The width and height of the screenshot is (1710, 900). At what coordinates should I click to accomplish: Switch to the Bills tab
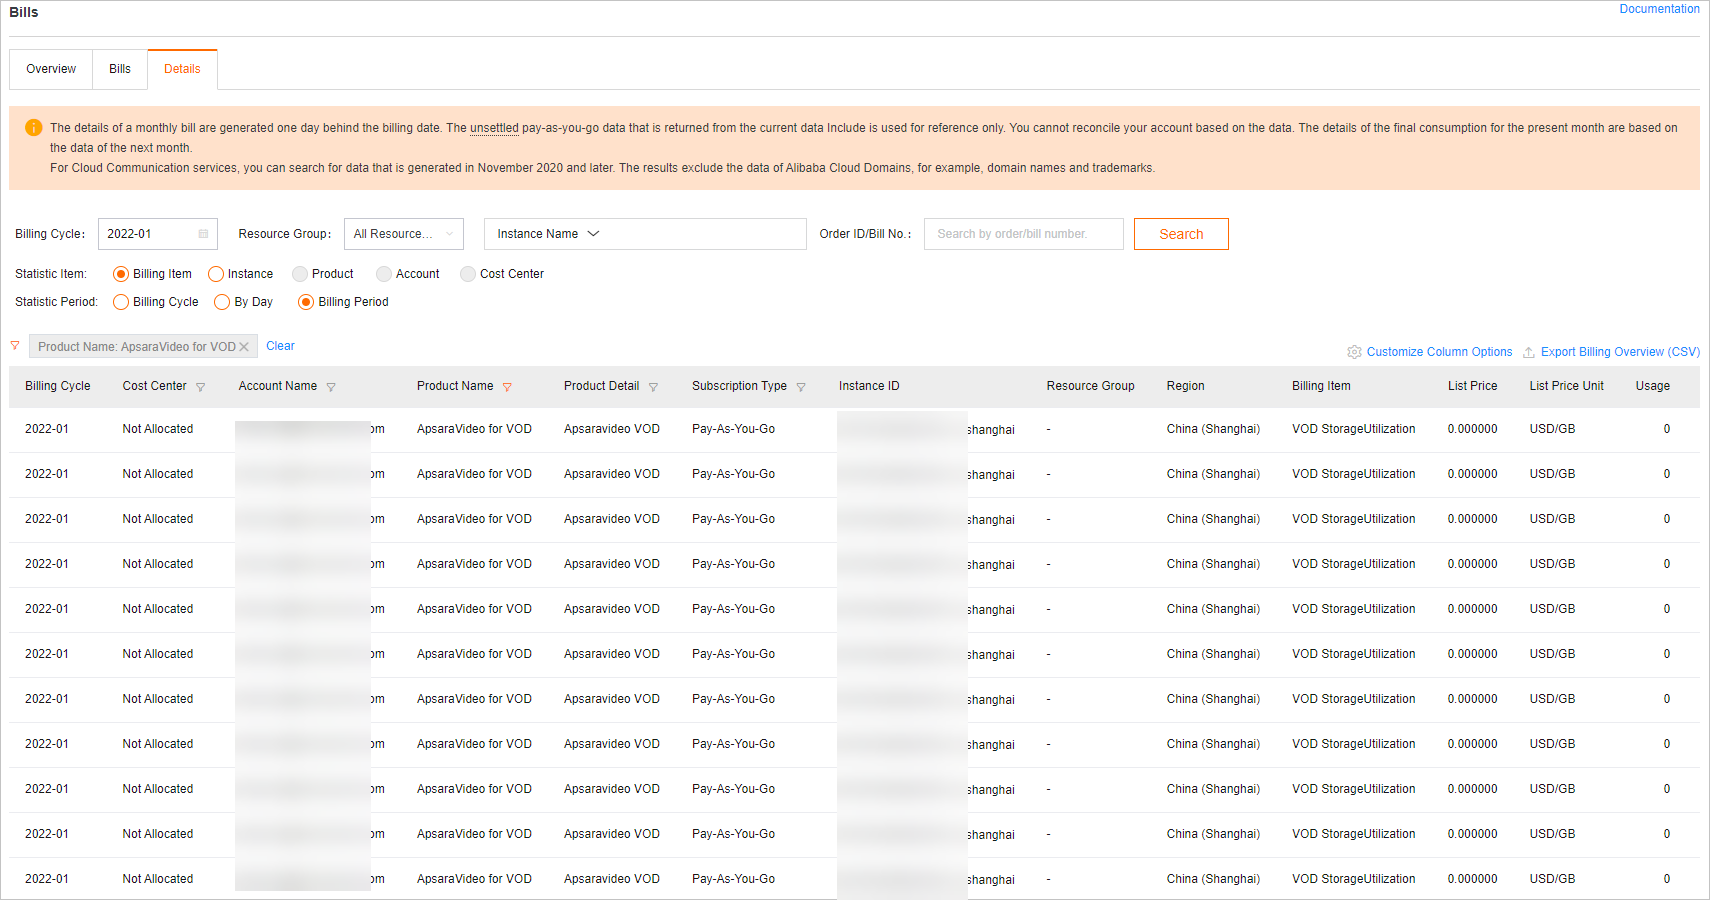coord(119,68)
